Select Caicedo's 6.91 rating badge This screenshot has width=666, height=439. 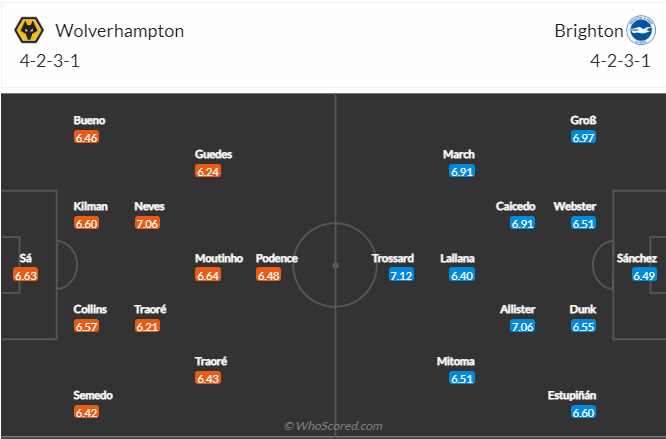click(522, 223)
